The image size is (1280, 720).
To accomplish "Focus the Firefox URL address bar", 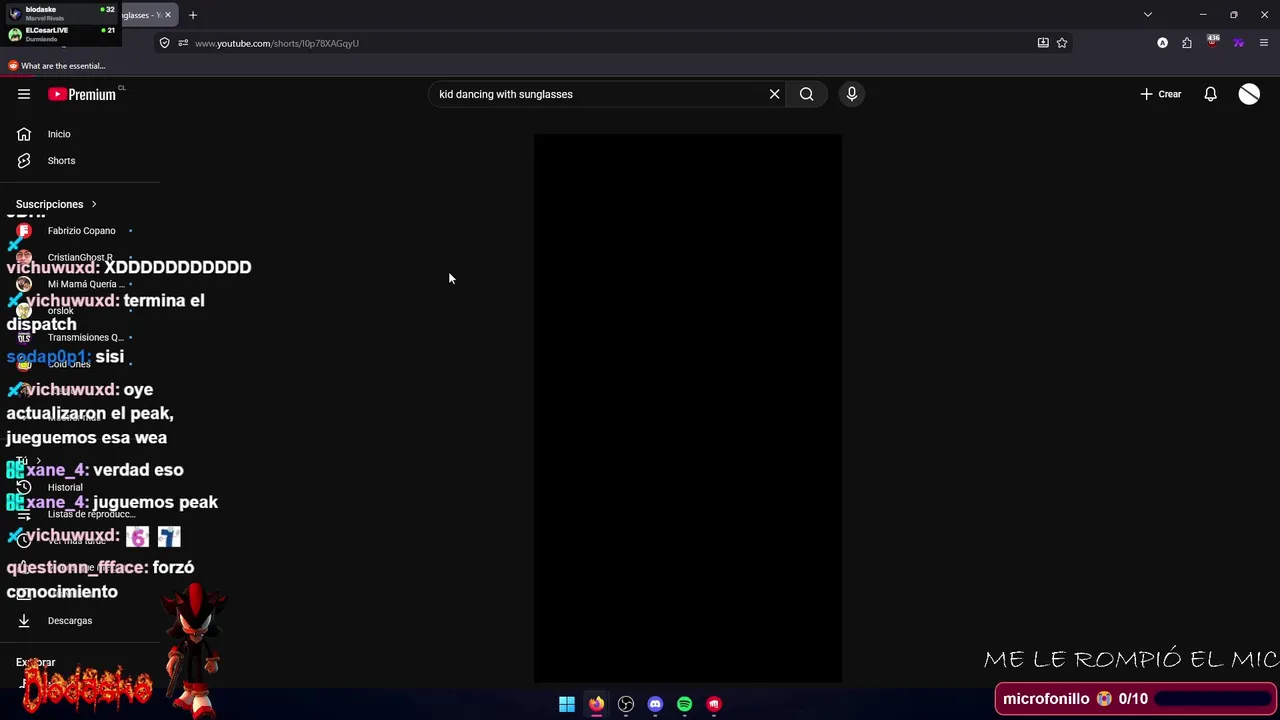I will tap(612, 43).
